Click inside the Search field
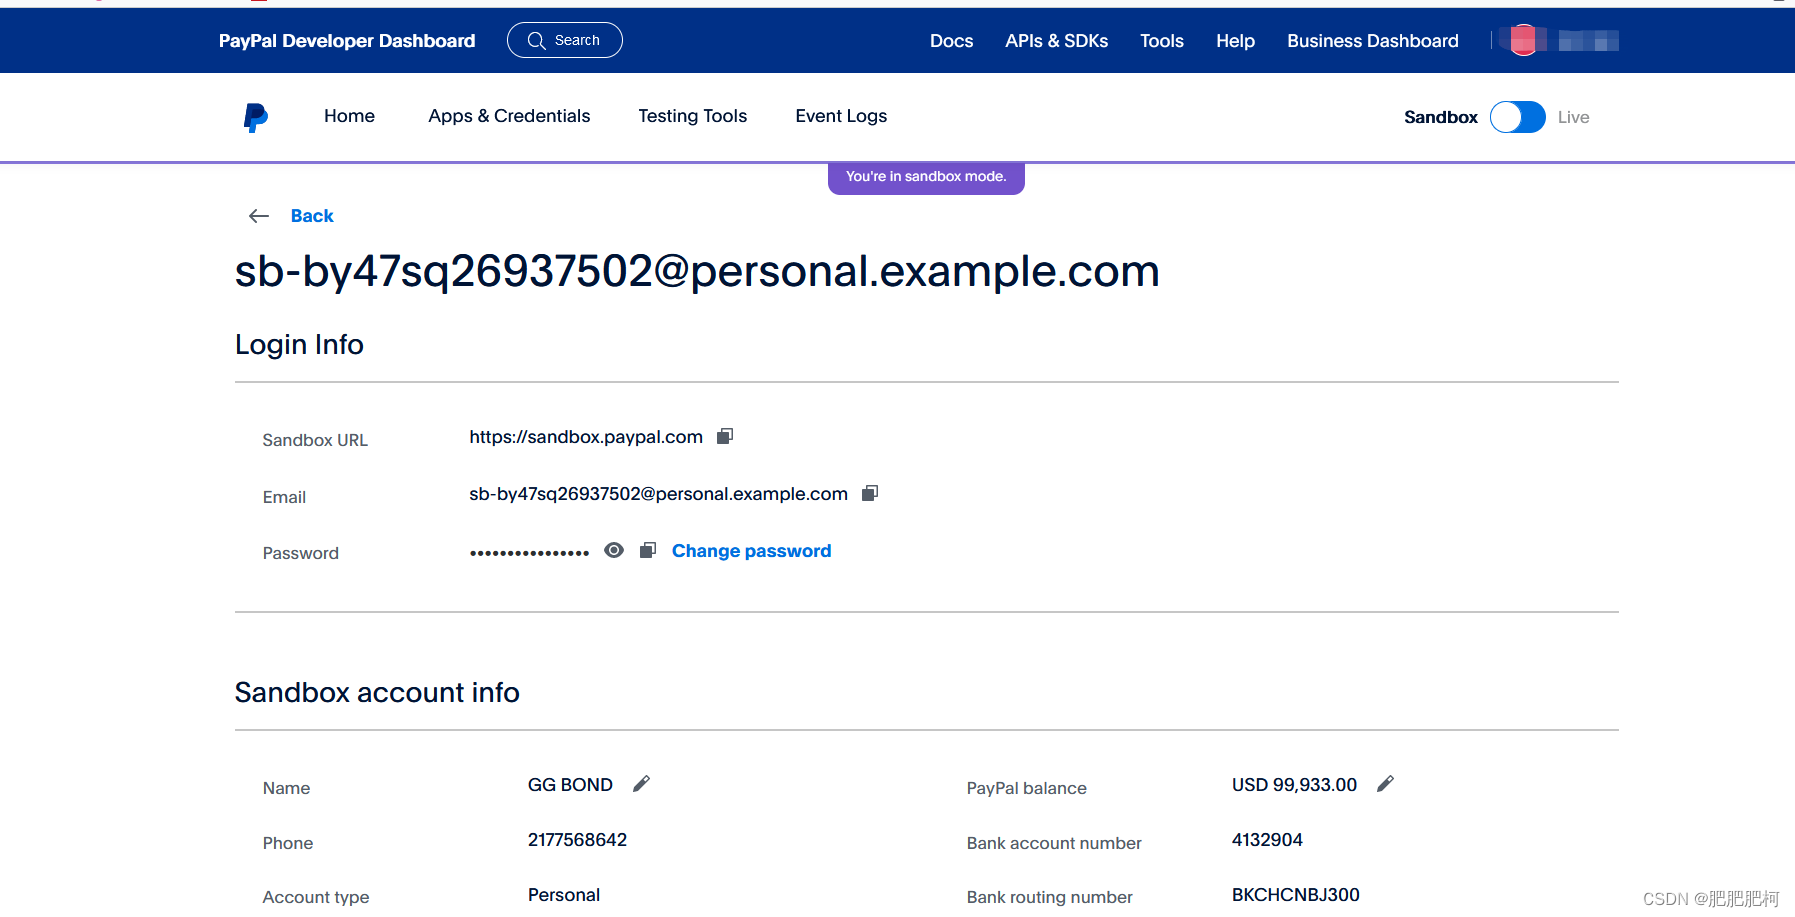The image size is (1795, 917). [565, 40]
